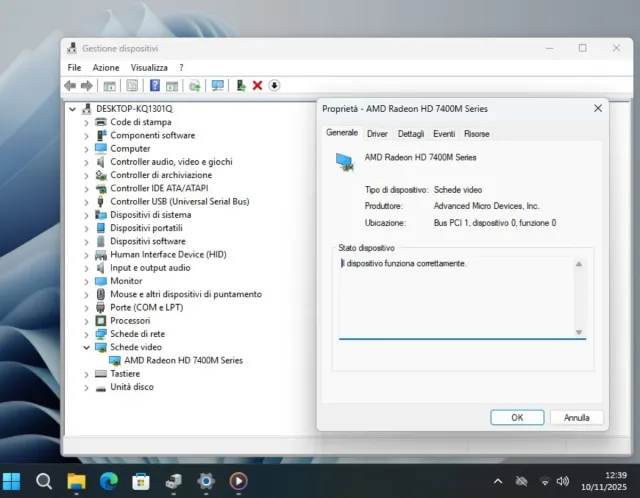Click the back arrow in toolbar
The image size is (640, 498).
coord(70,86)
